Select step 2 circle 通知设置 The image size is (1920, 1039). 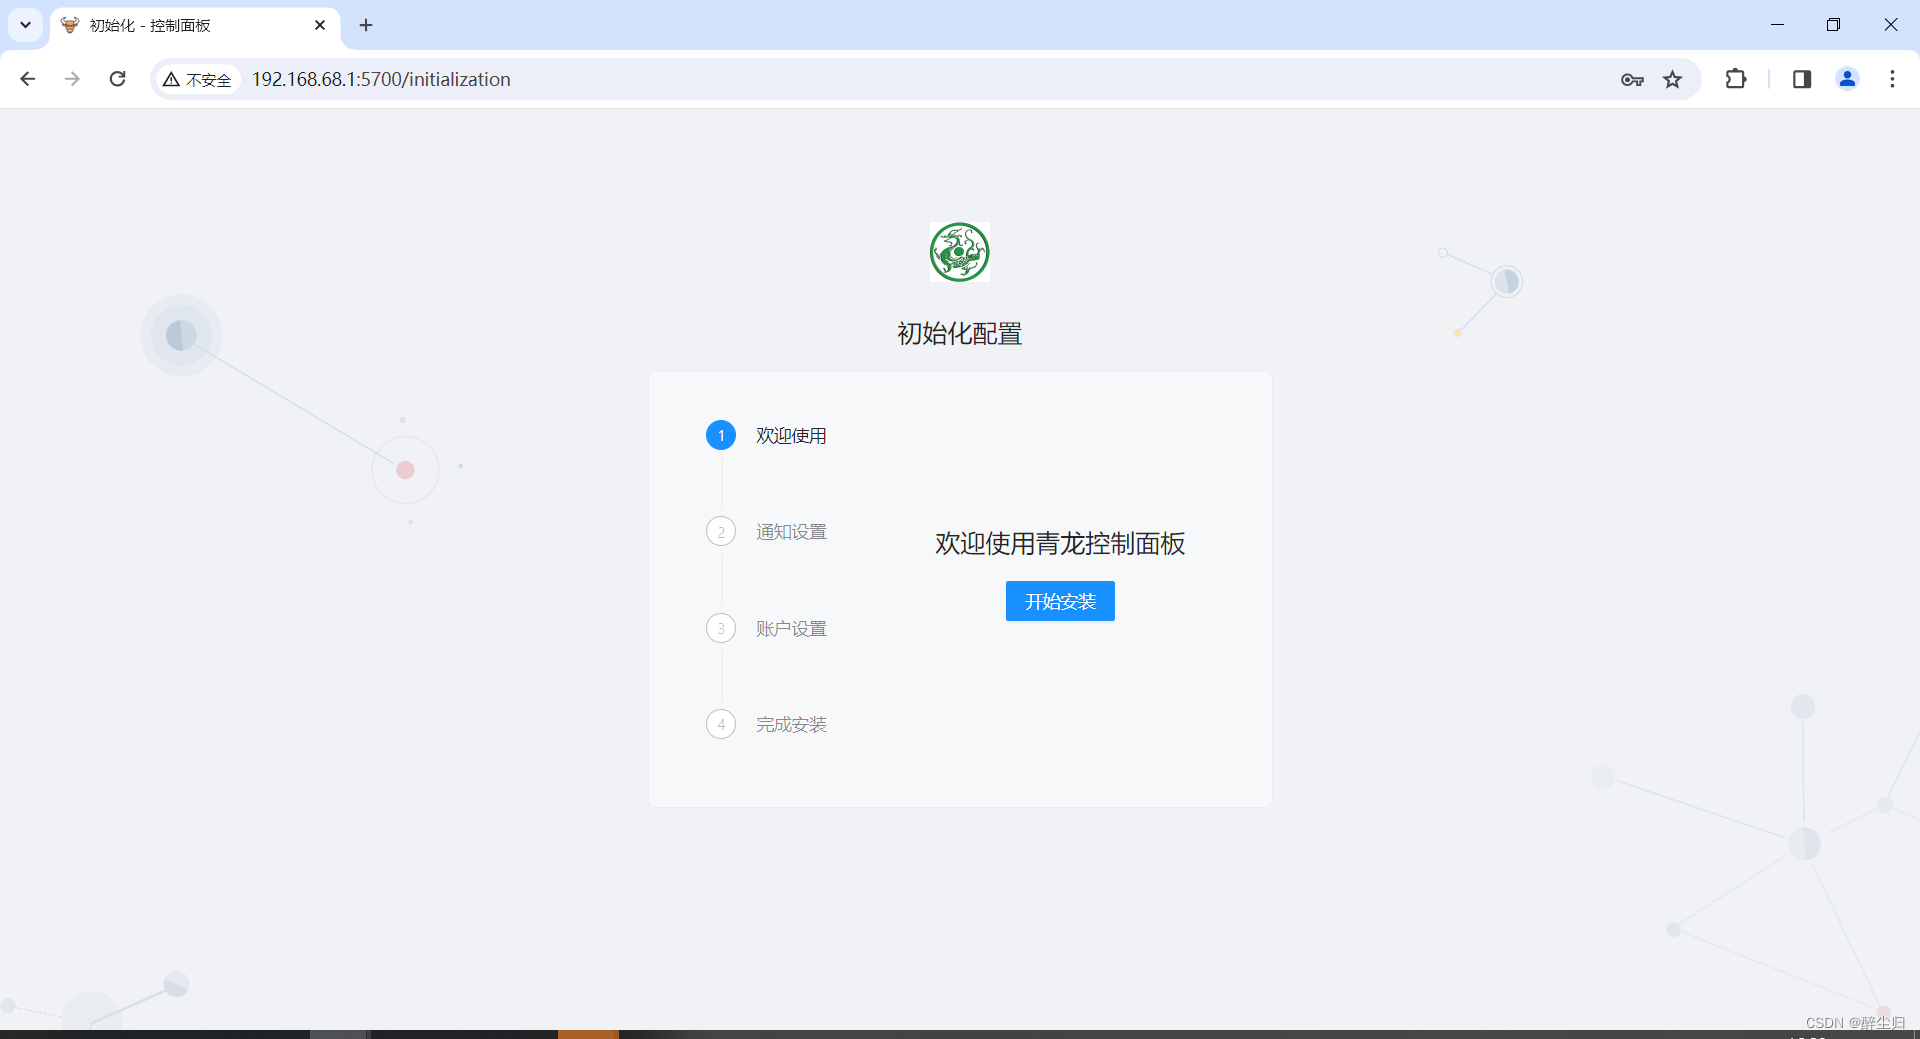point(721,531)
